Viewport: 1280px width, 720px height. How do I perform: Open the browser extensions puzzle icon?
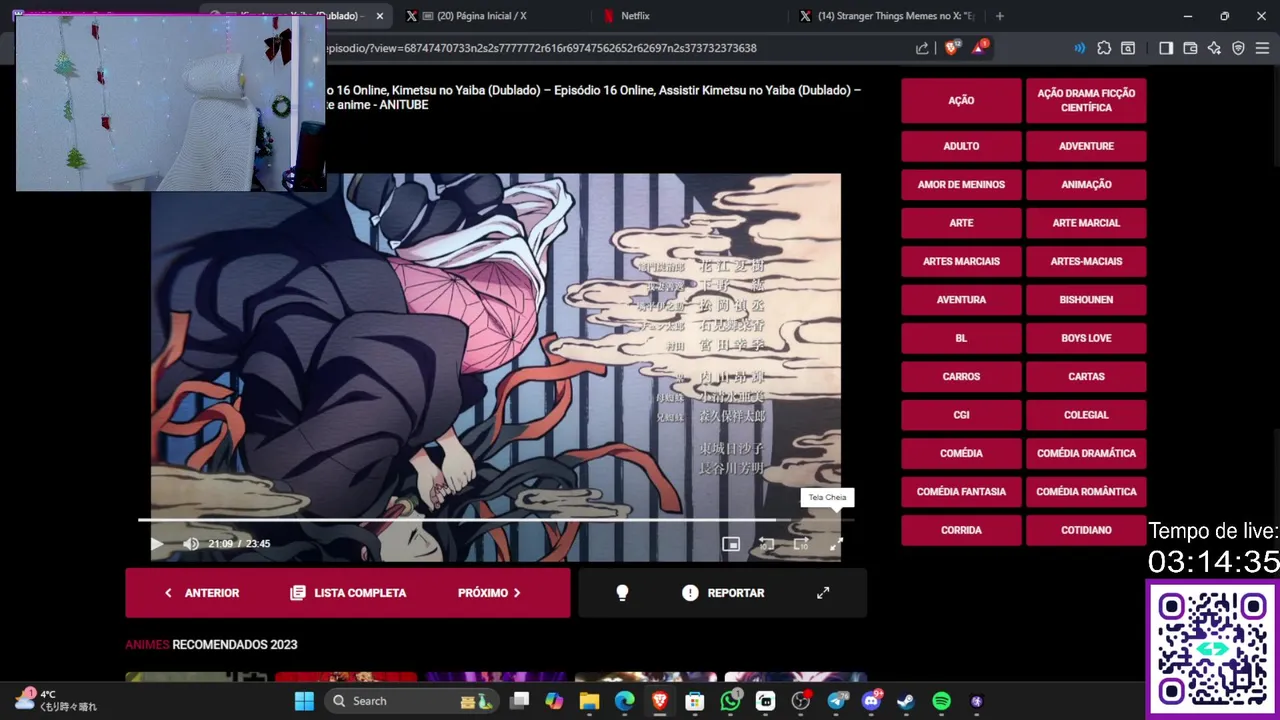coord(1104,48)
